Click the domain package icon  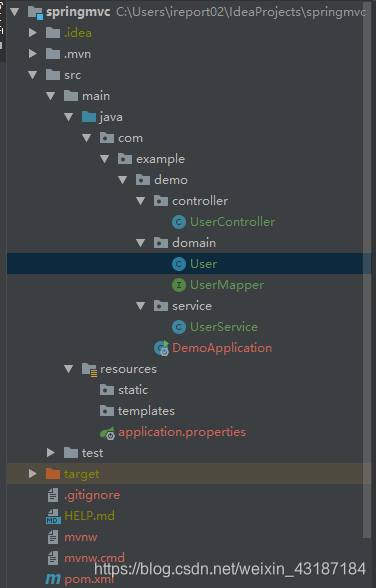pyautogui.click(x=161, y=243)
